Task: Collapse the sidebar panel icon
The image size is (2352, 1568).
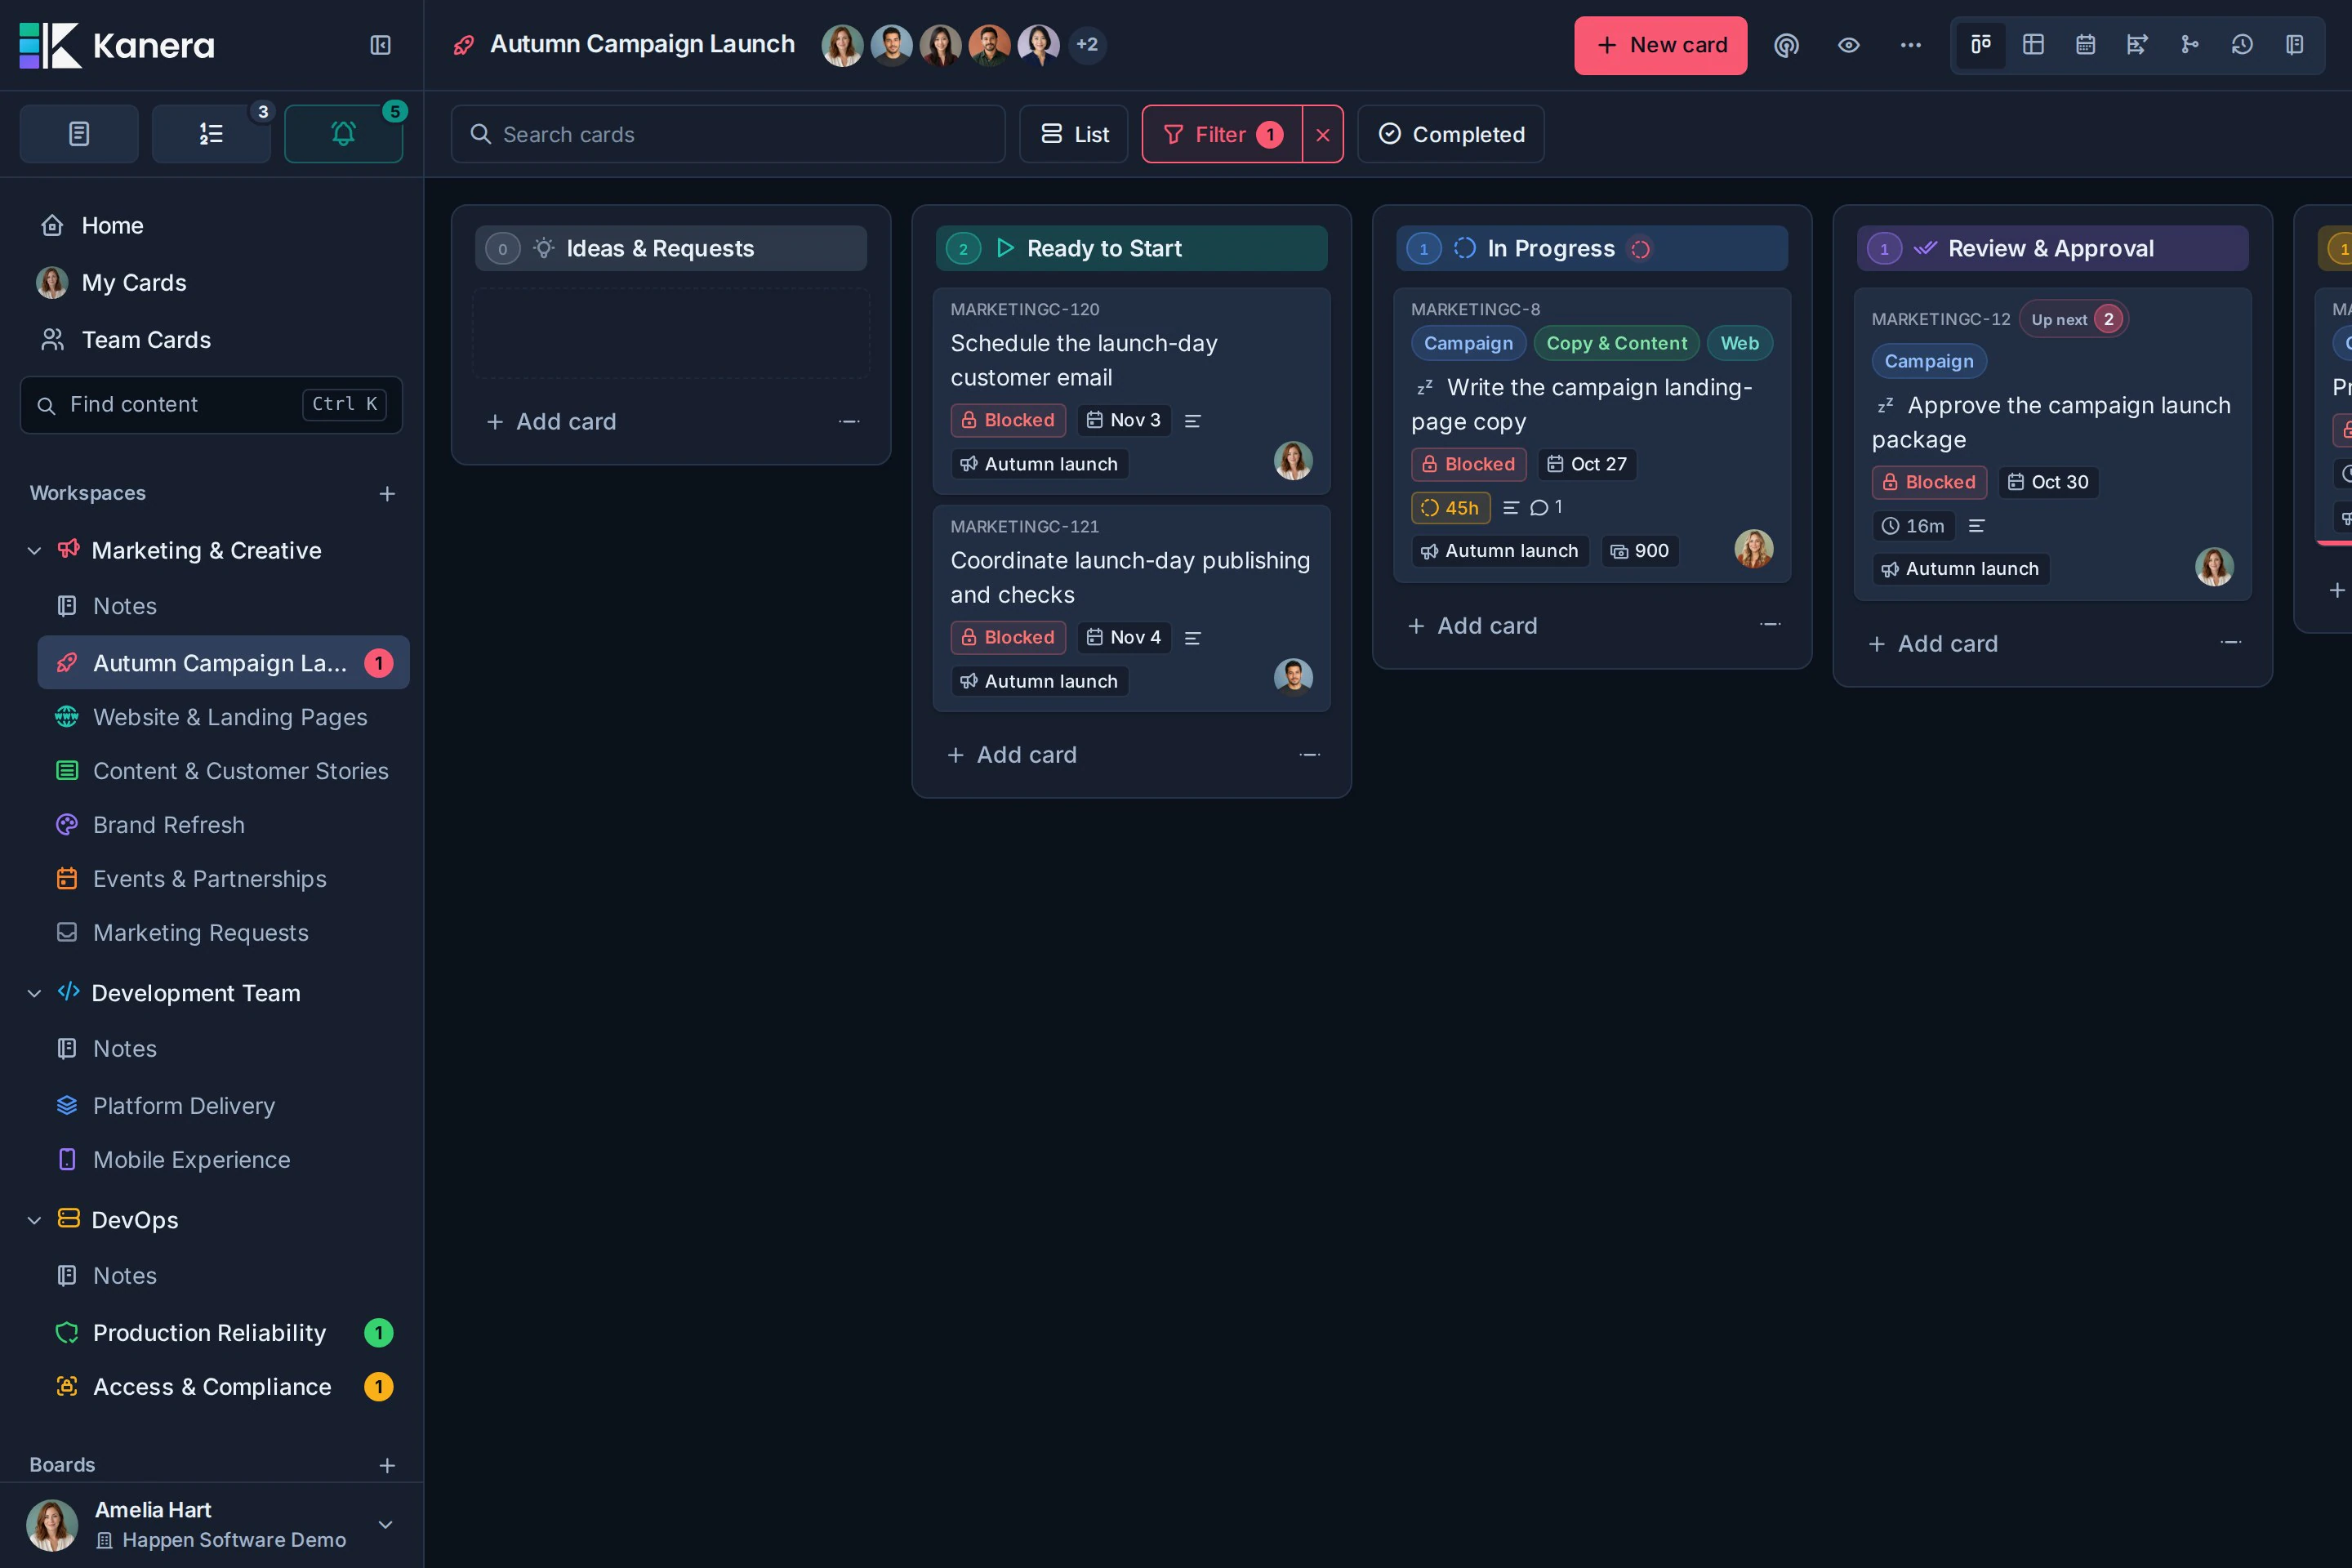Action: [380, 45]
